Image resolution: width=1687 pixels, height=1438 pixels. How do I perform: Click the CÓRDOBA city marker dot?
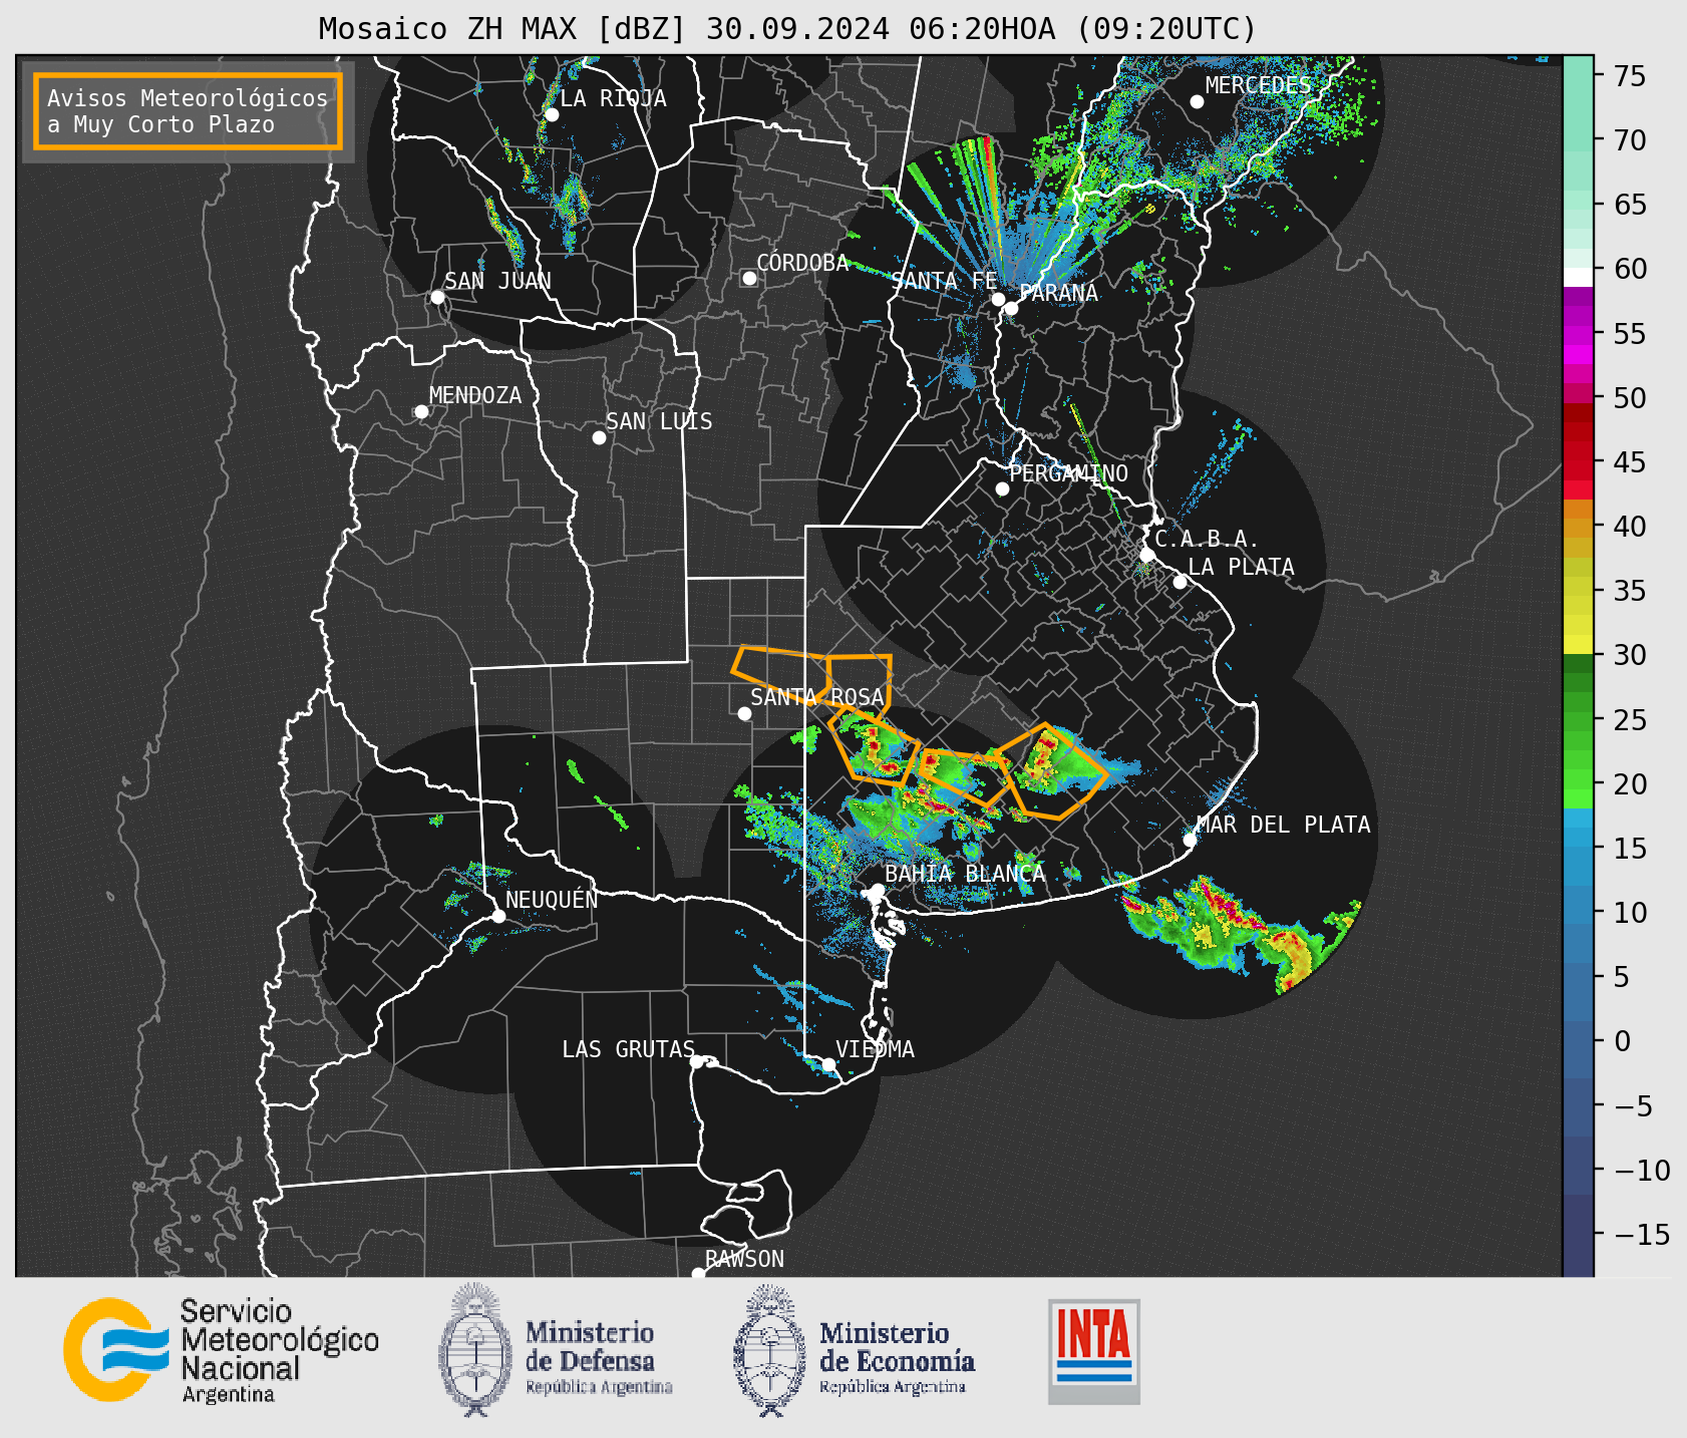point(749,278)
